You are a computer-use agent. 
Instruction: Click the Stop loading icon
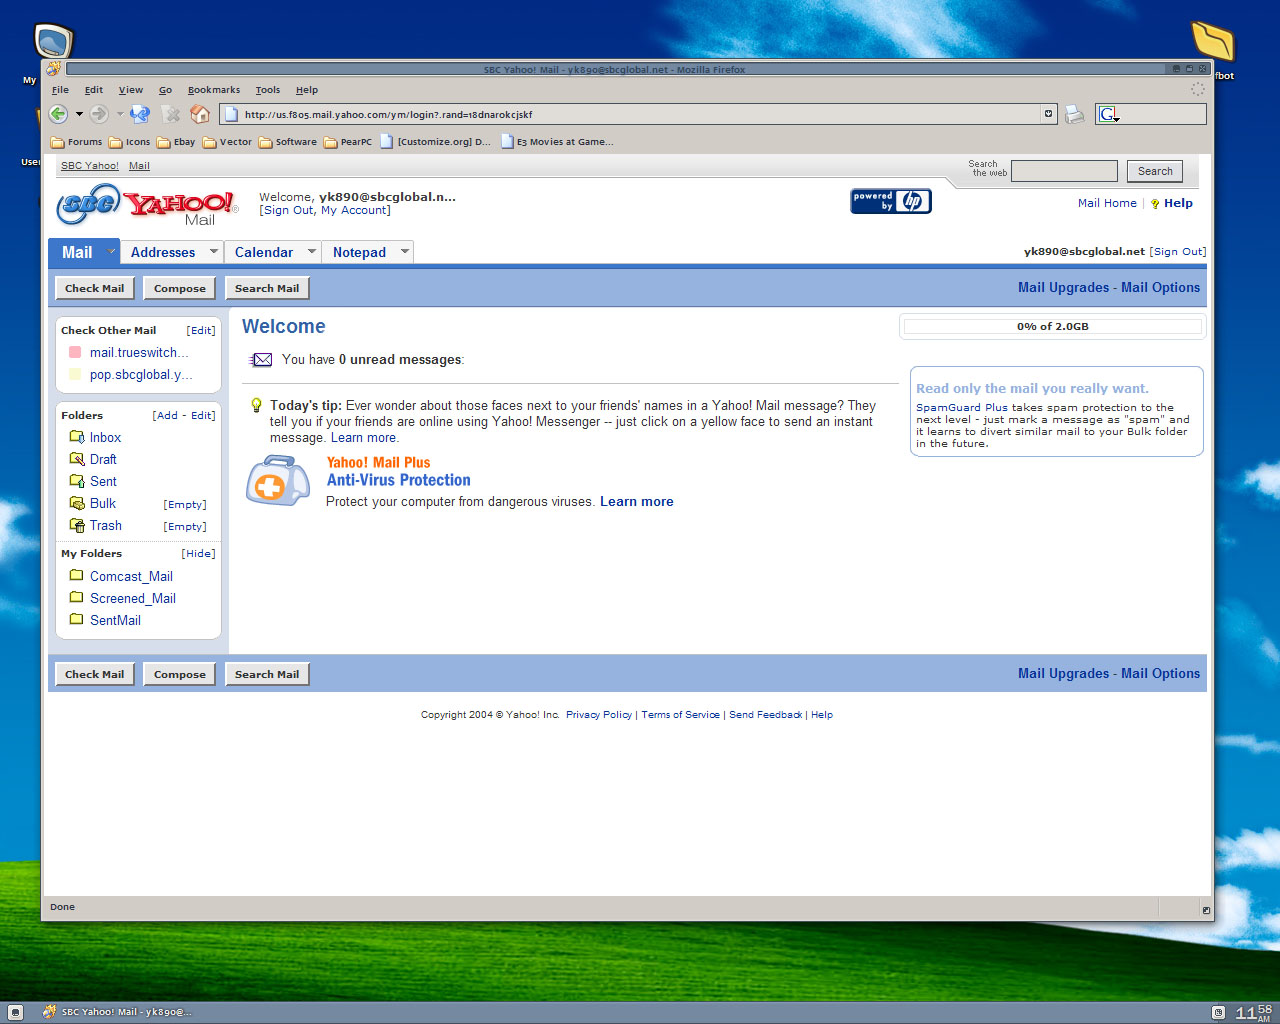[x=171, y=114]
